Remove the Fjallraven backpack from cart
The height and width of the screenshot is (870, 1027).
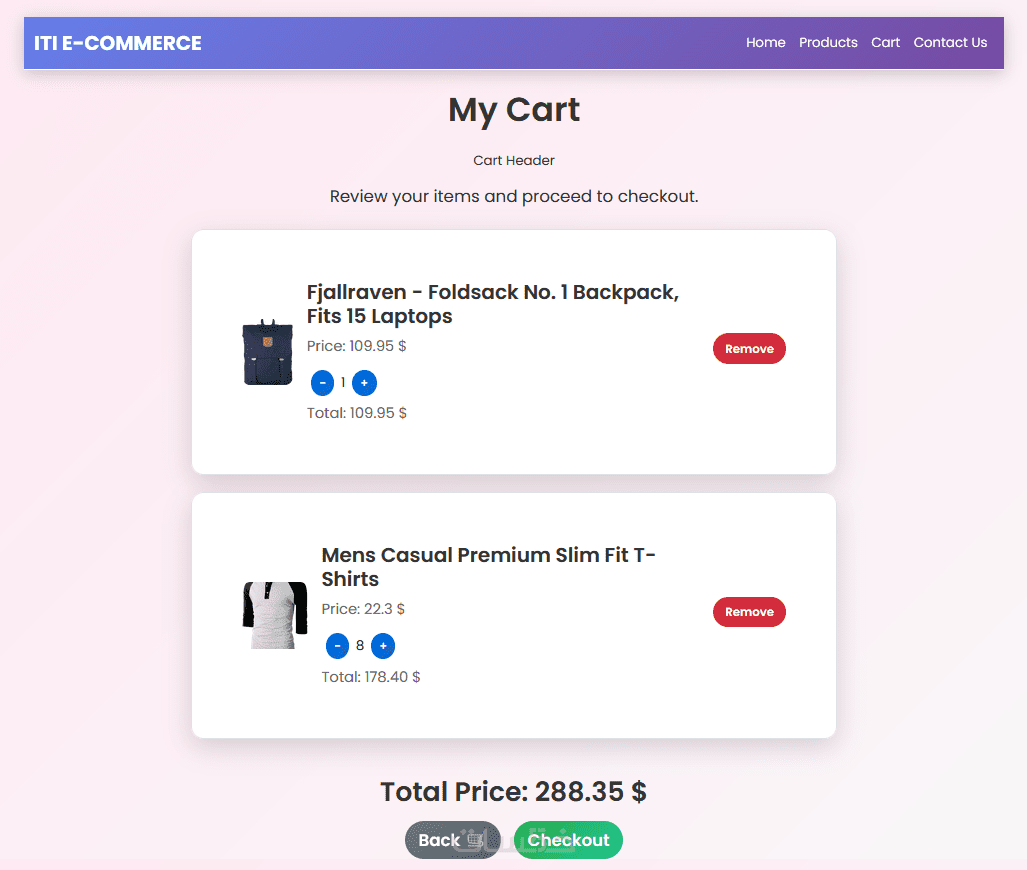click(x=749, y=349)
